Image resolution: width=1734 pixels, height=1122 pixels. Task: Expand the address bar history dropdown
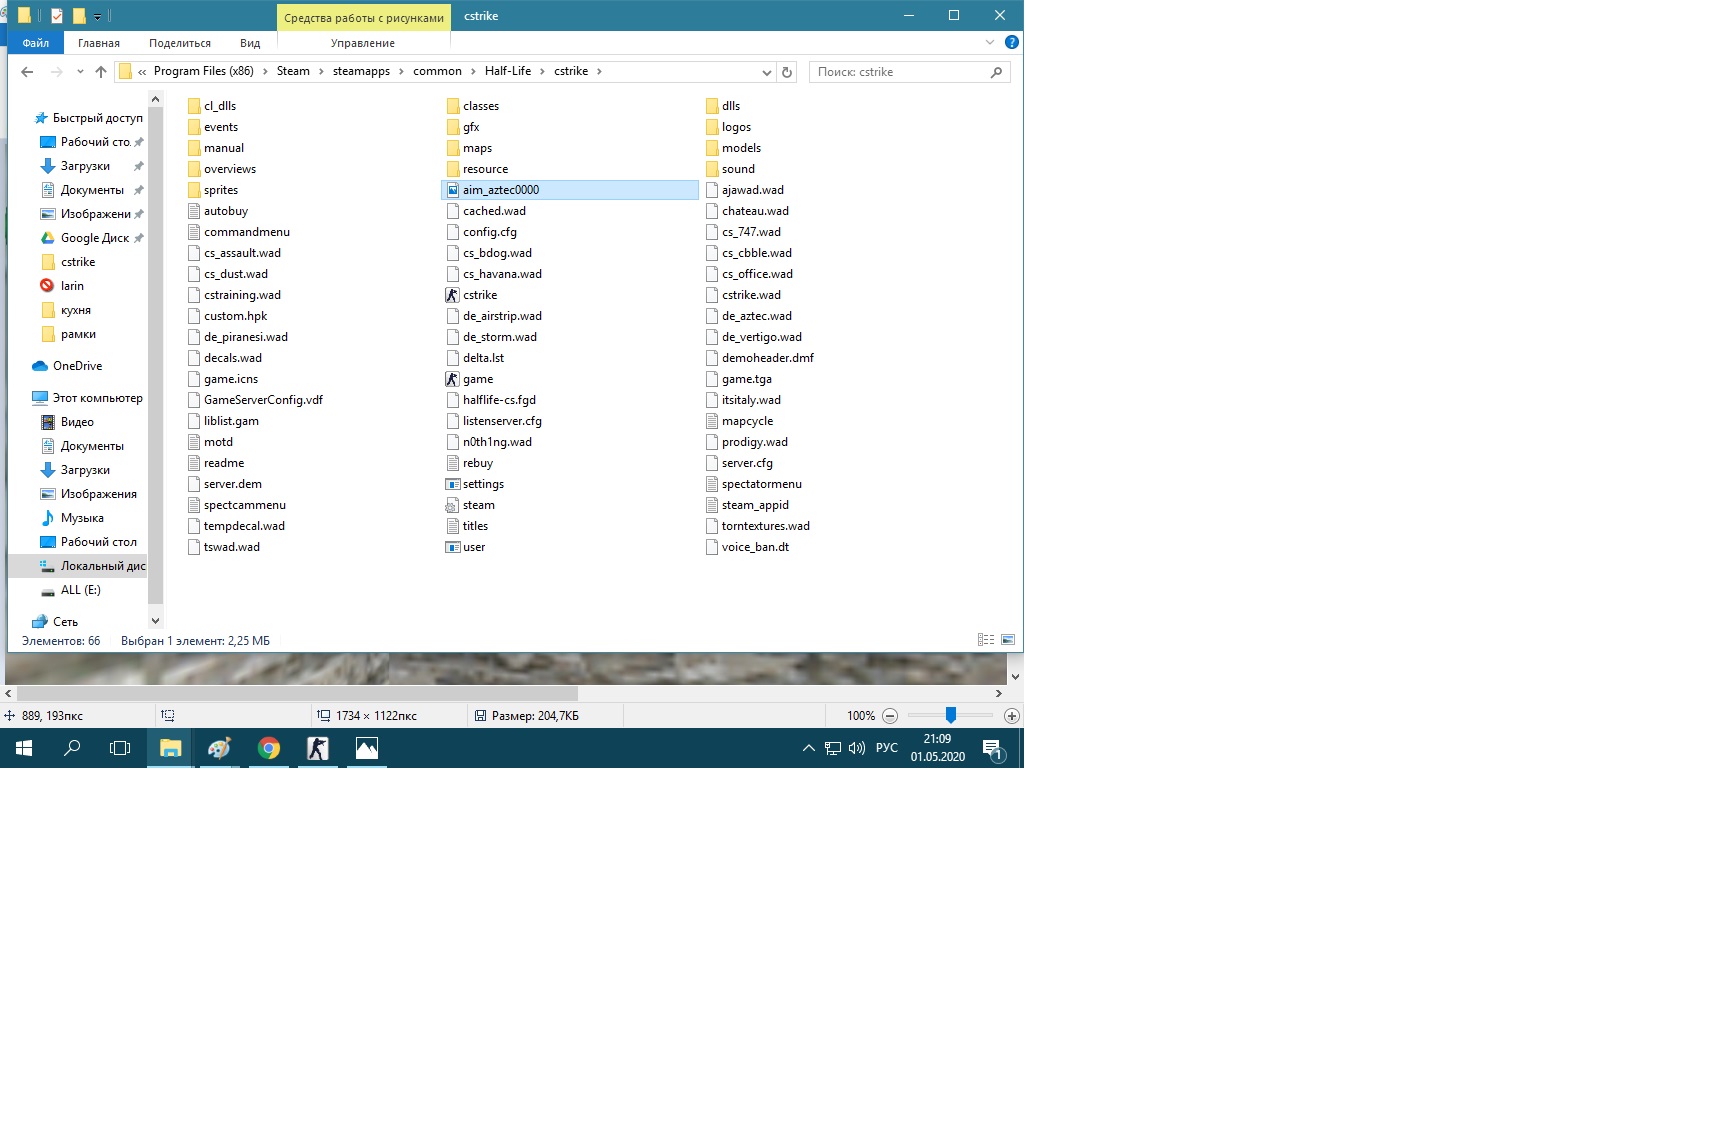click(766, 72)
